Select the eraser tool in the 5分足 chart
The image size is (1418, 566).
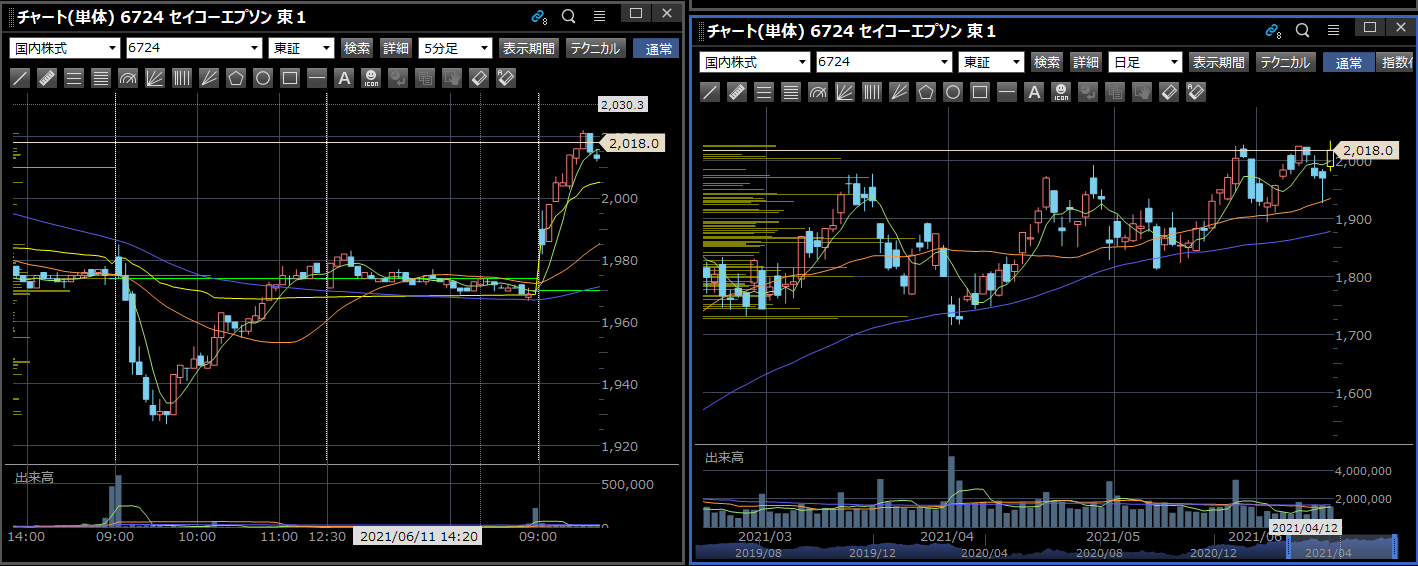point(479,78)
